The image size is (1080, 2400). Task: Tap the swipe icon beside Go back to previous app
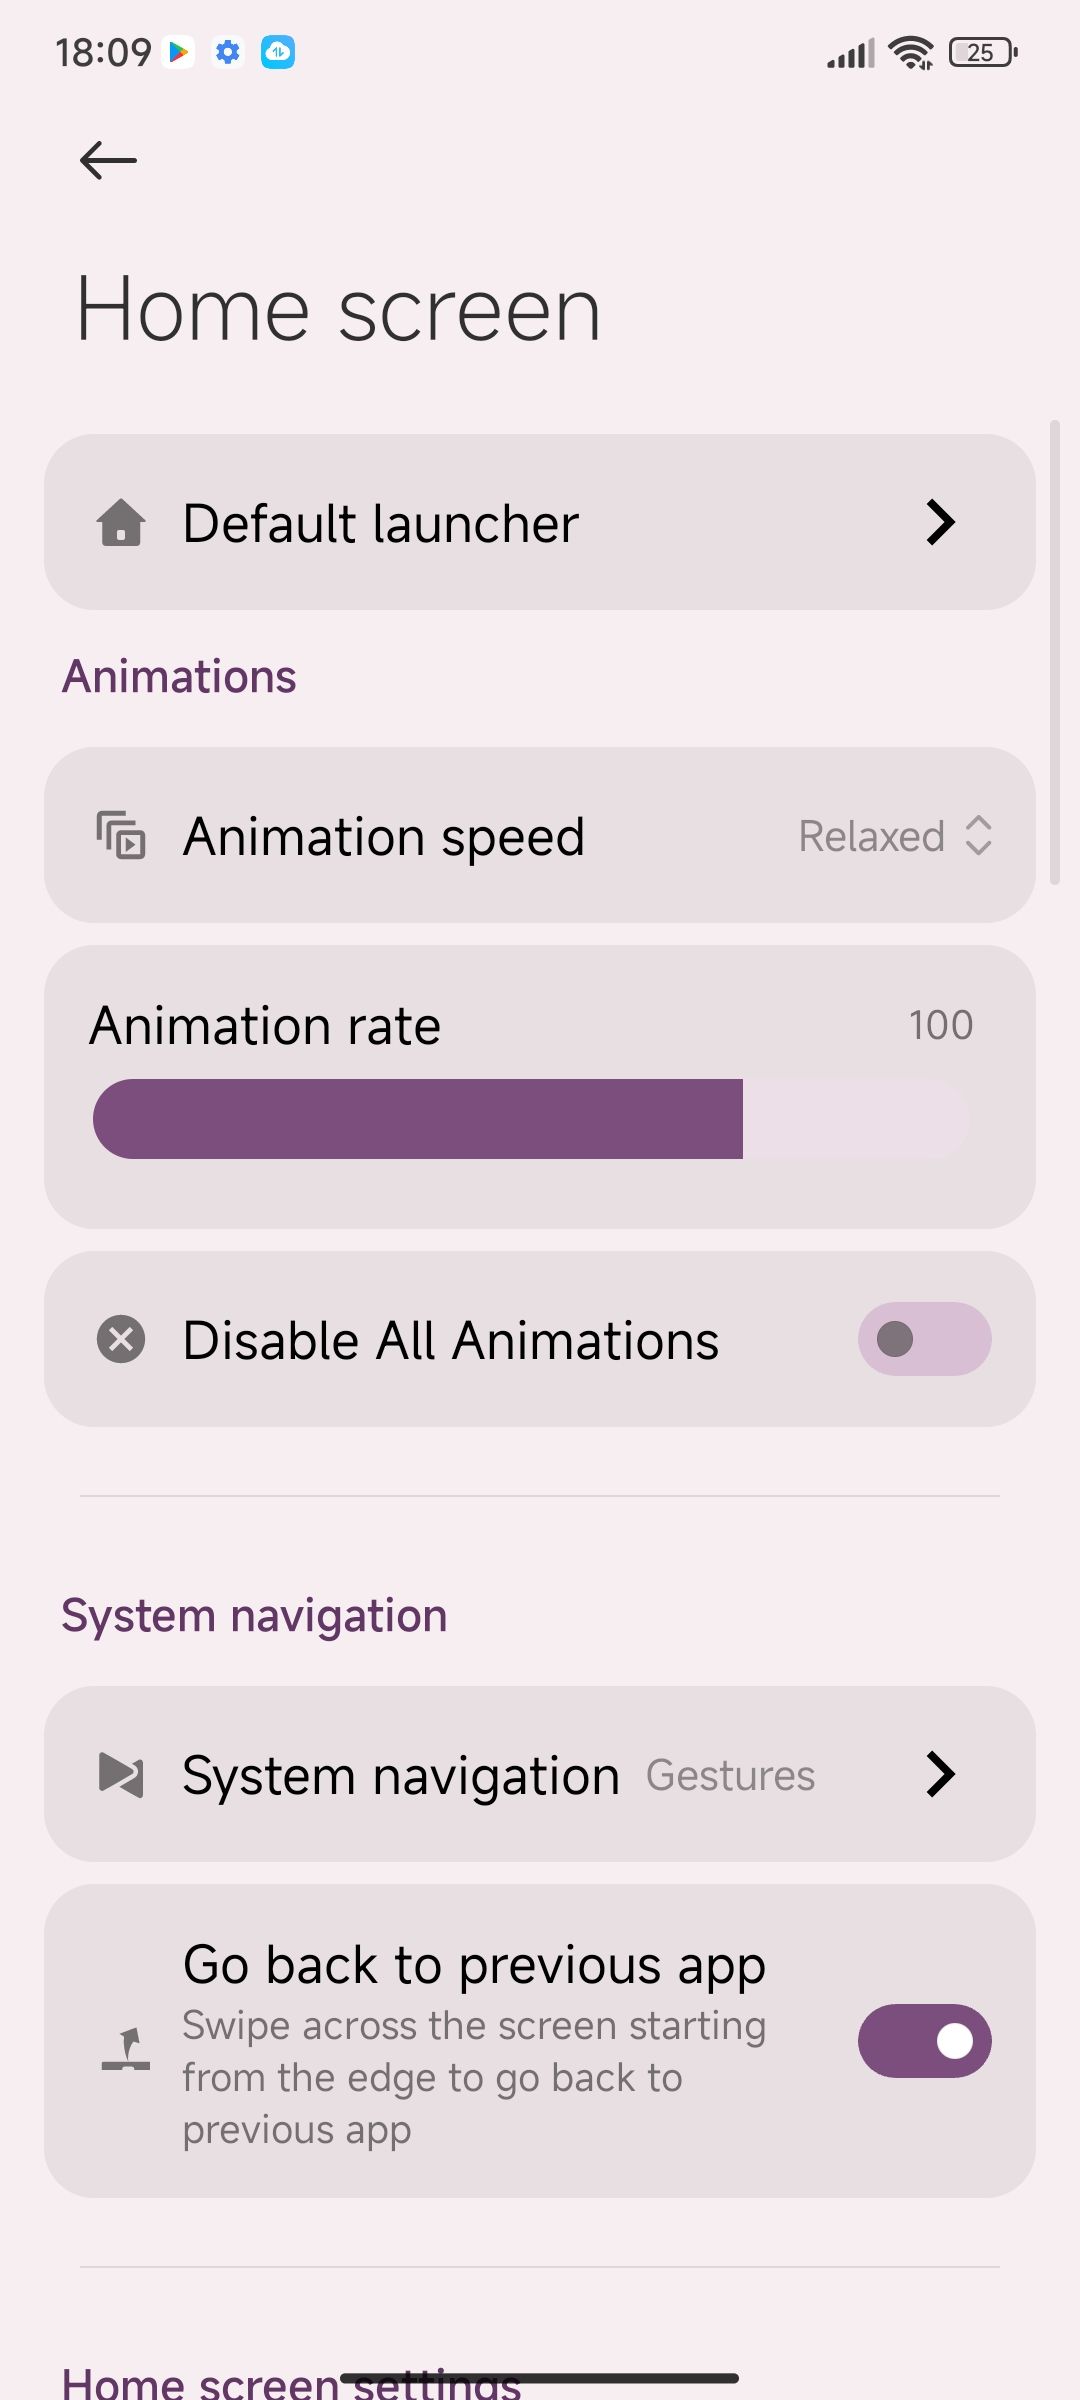pyautogui.click(x=126, y=2049)
